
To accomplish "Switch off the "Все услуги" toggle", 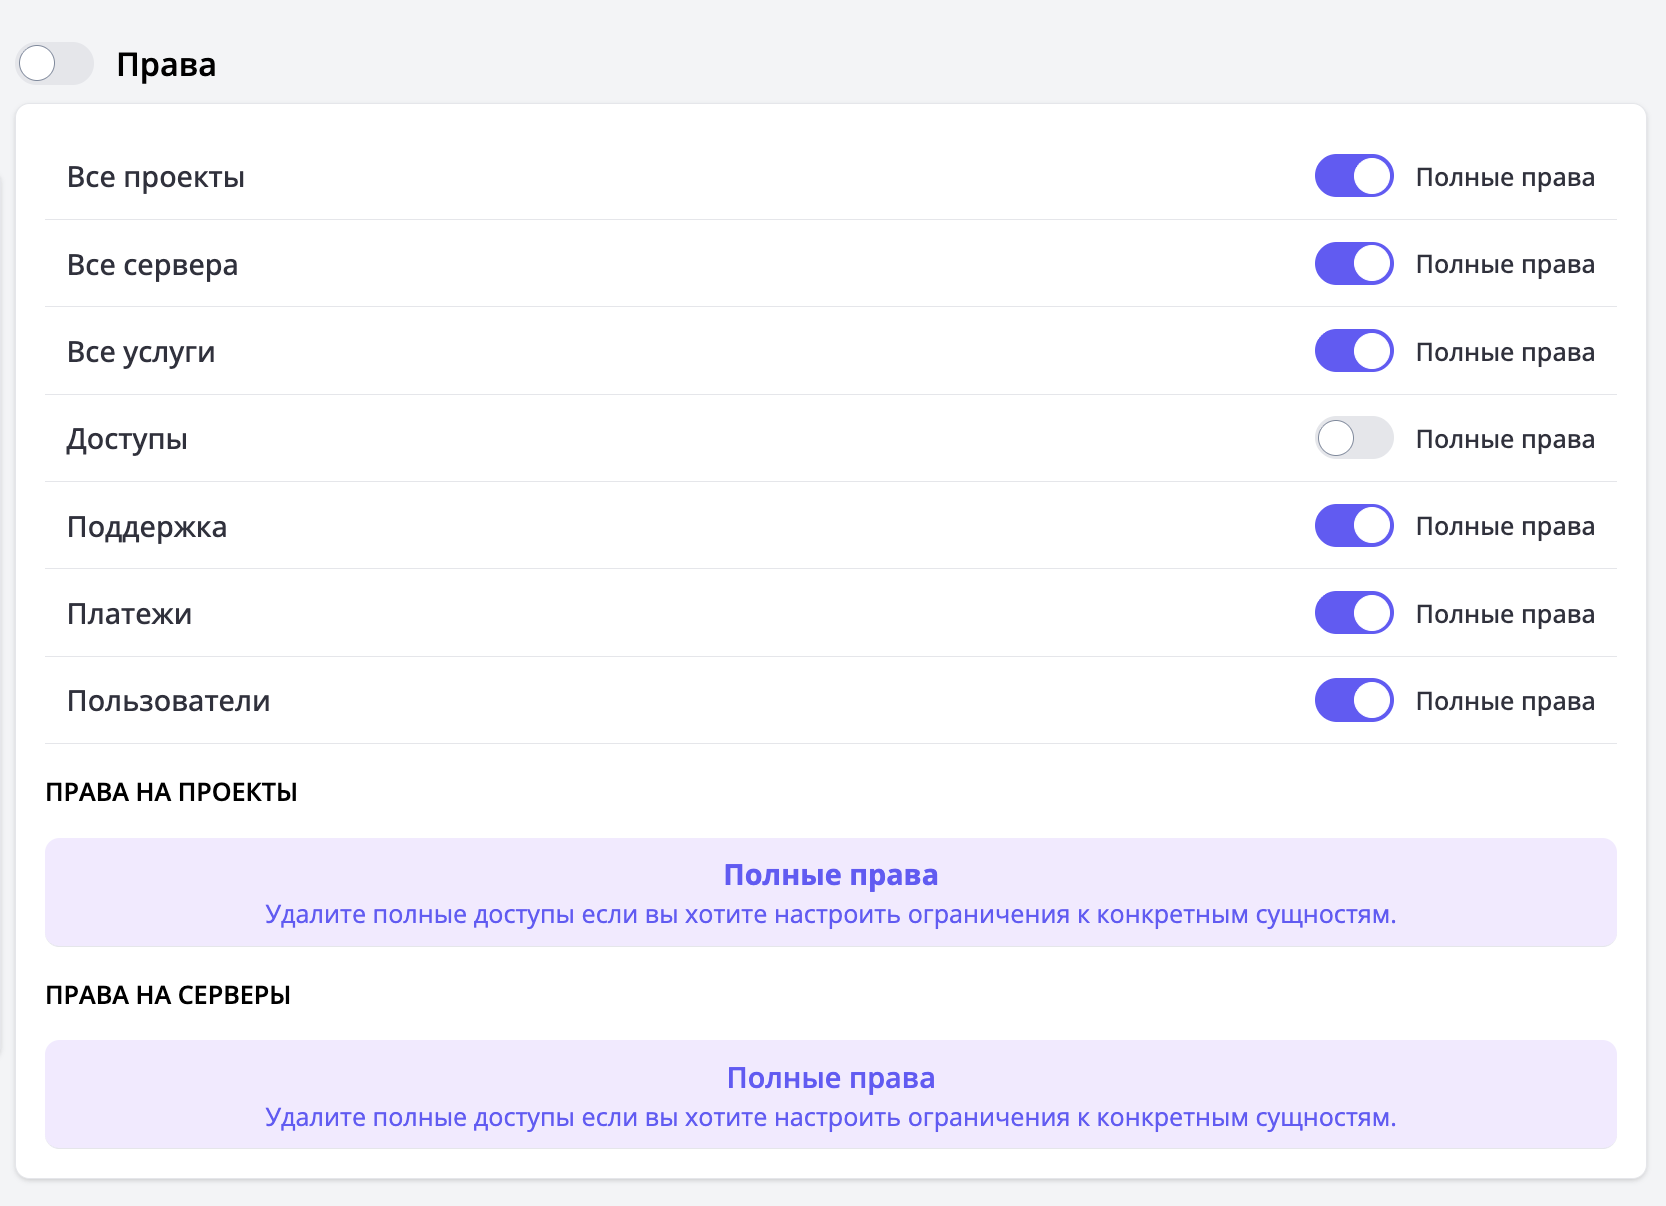I will (1353, 351).
